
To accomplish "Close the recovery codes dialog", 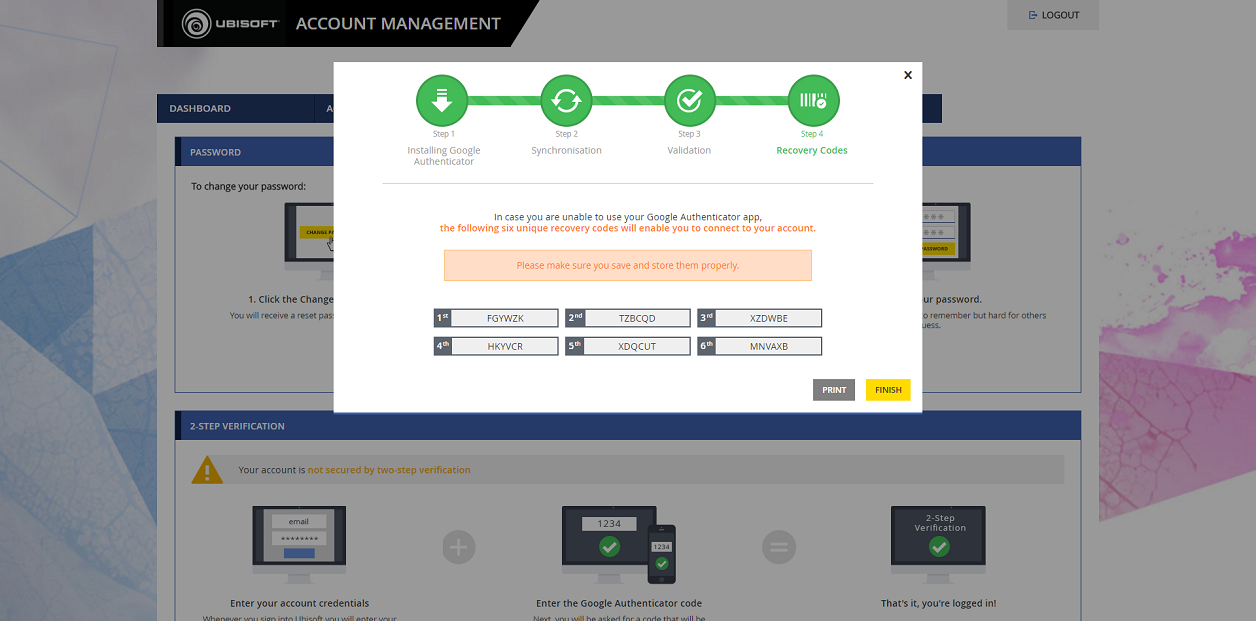I will pos(908,75).
